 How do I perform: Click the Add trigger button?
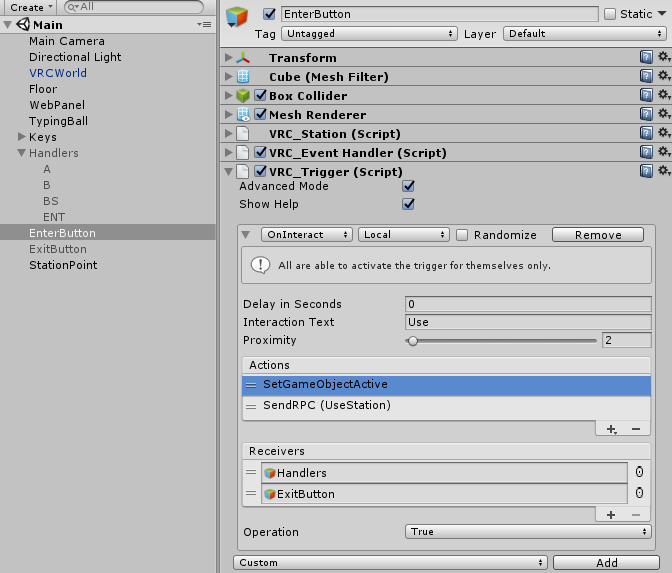[x=606, y=562]
